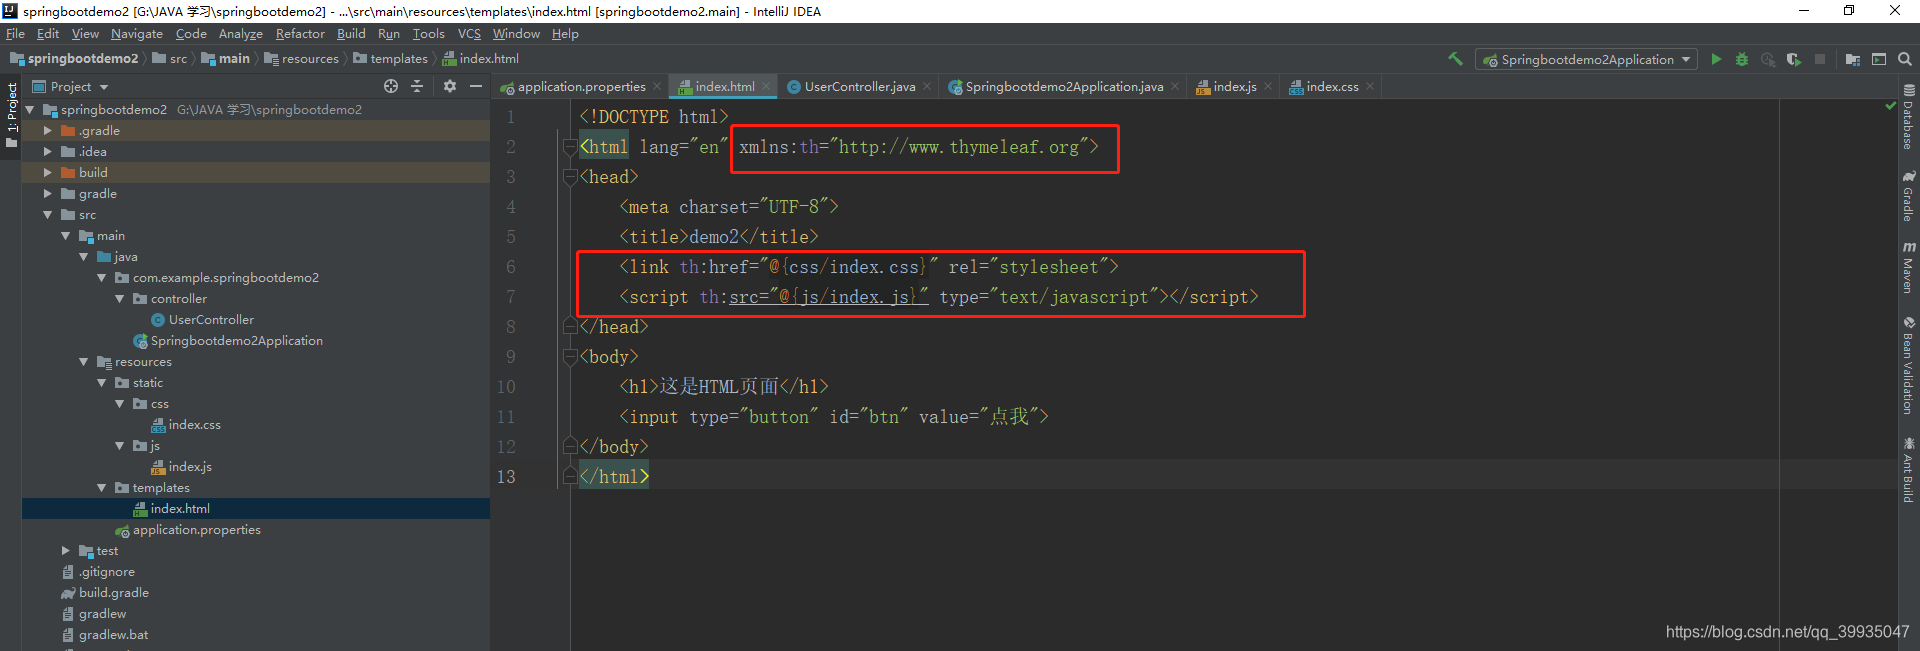The height and width of the screenshot is (651, 1920).
Task: Open the Run Anything toolbar icon
Action: click(x=1879, y=59)
